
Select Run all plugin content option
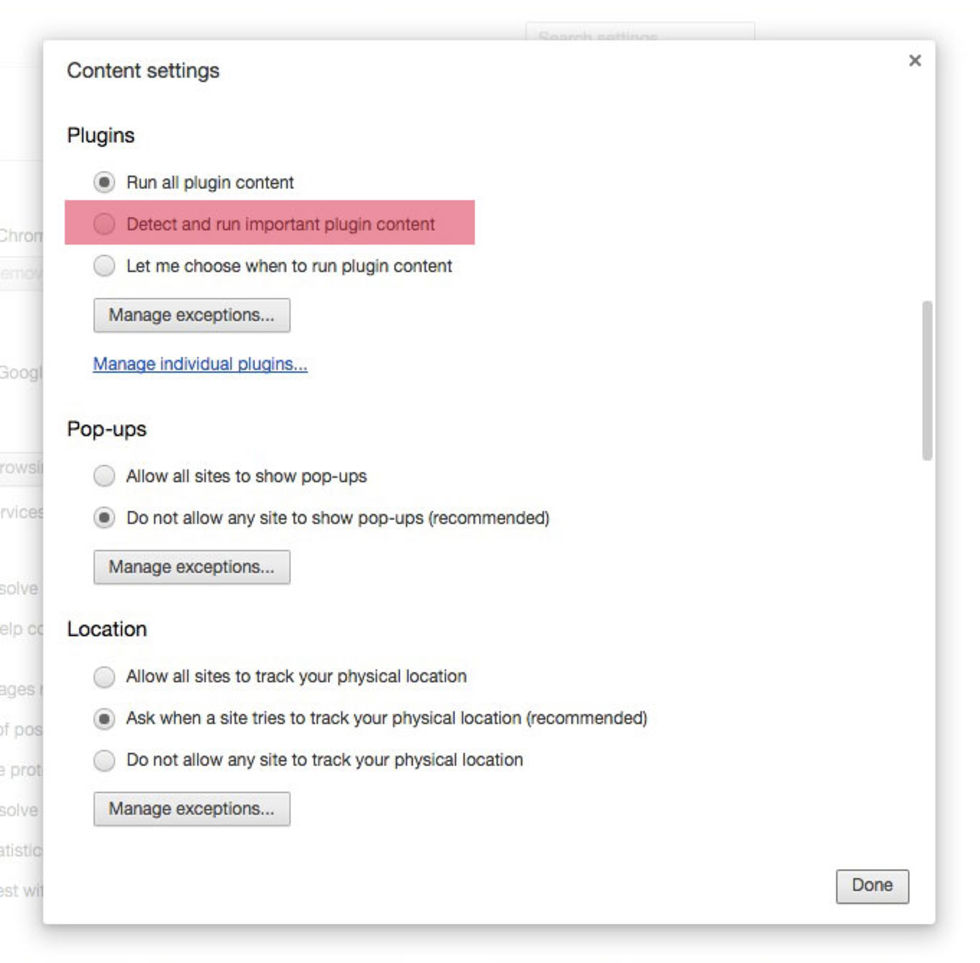click(104, 183)
